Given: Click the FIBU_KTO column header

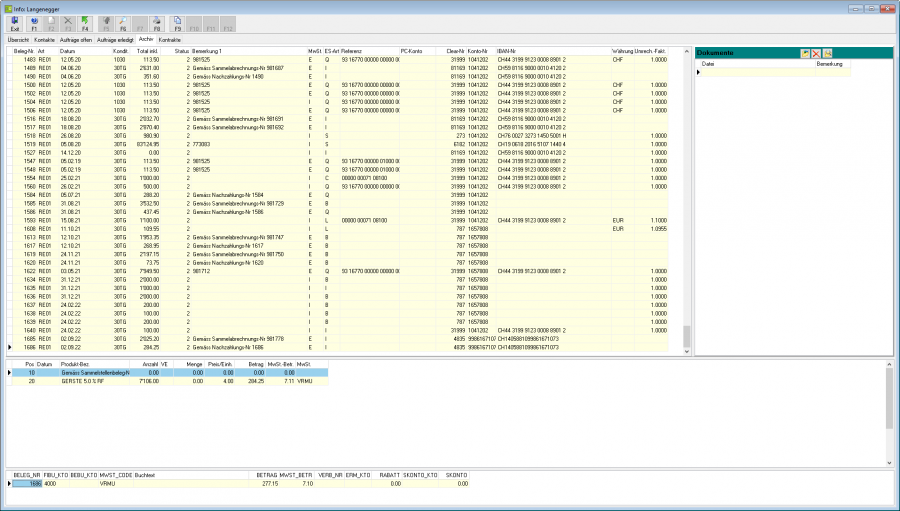Looking at the screenshot, I should [56, 475].
